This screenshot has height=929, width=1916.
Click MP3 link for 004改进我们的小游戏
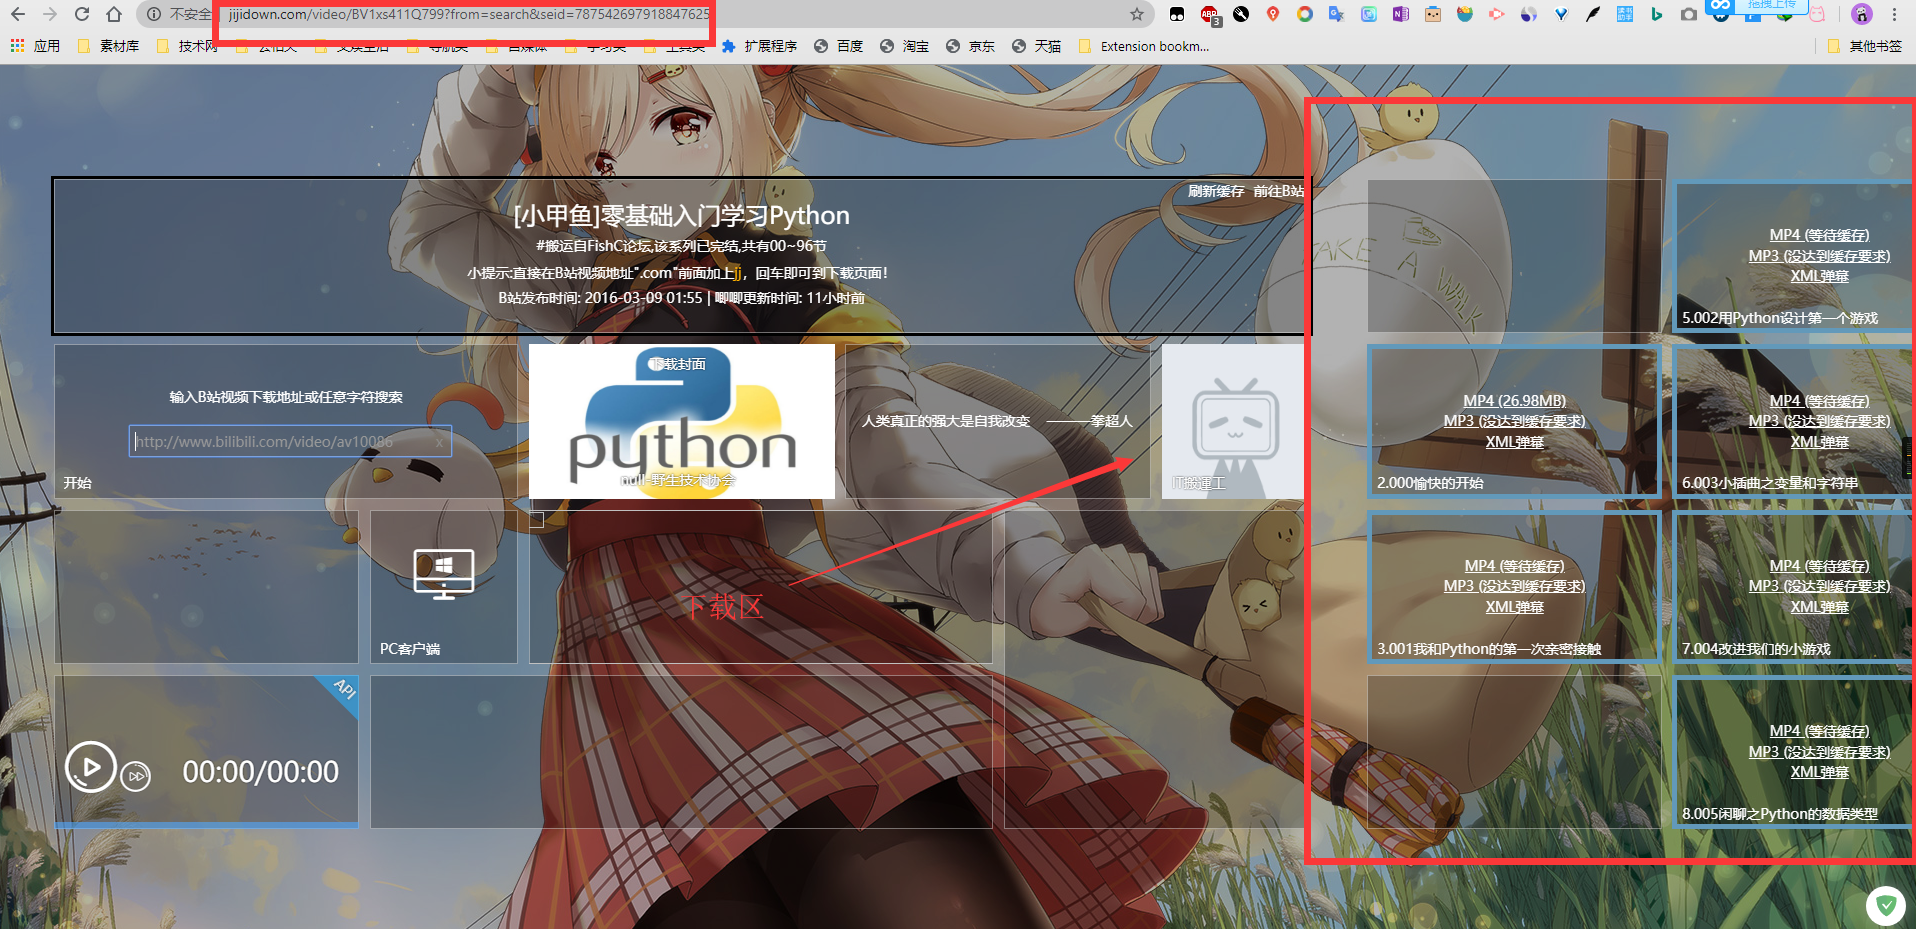1819,586
